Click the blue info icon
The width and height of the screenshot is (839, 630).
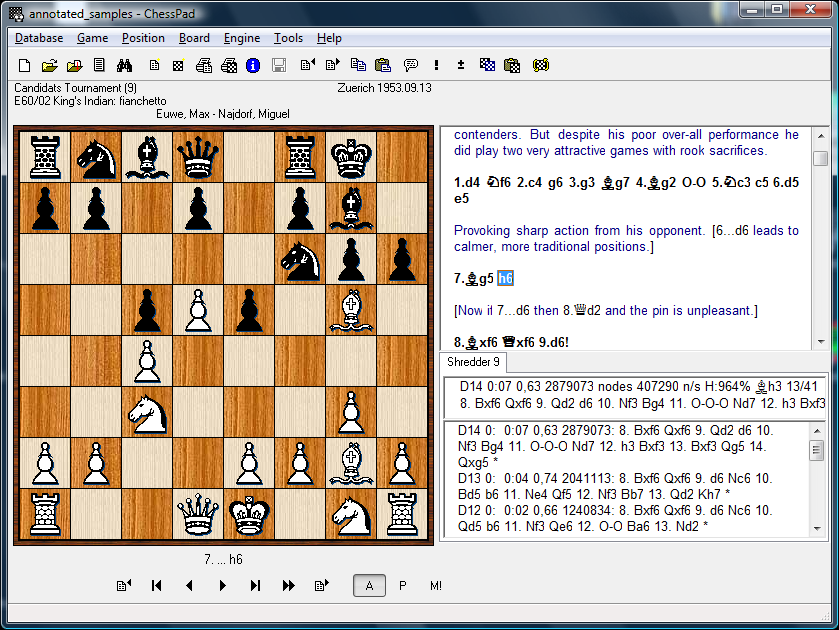pos(253,66)
